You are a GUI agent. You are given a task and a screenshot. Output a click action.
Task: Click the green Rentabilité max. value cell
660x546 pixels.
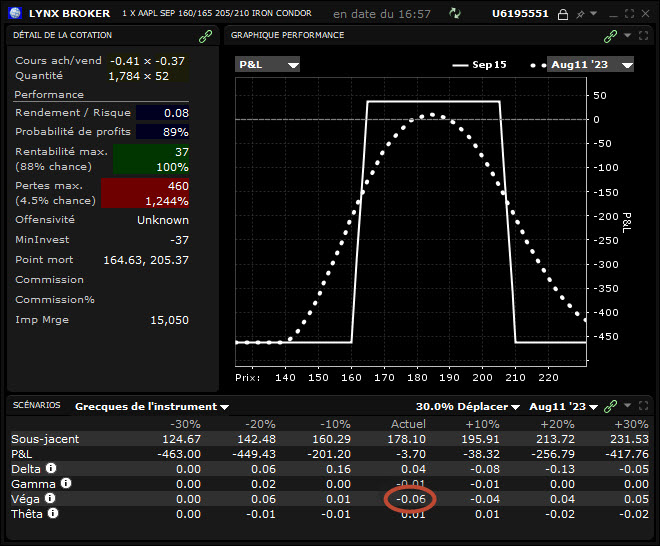151,159
